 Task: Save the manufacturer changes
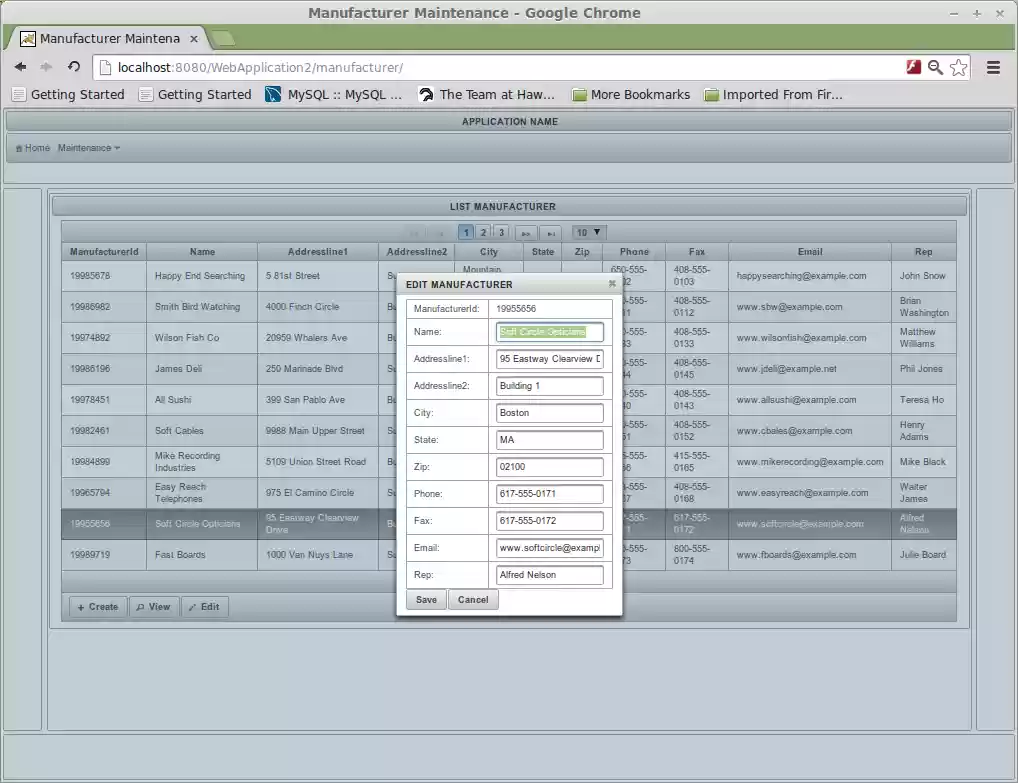tap(426, 600)
